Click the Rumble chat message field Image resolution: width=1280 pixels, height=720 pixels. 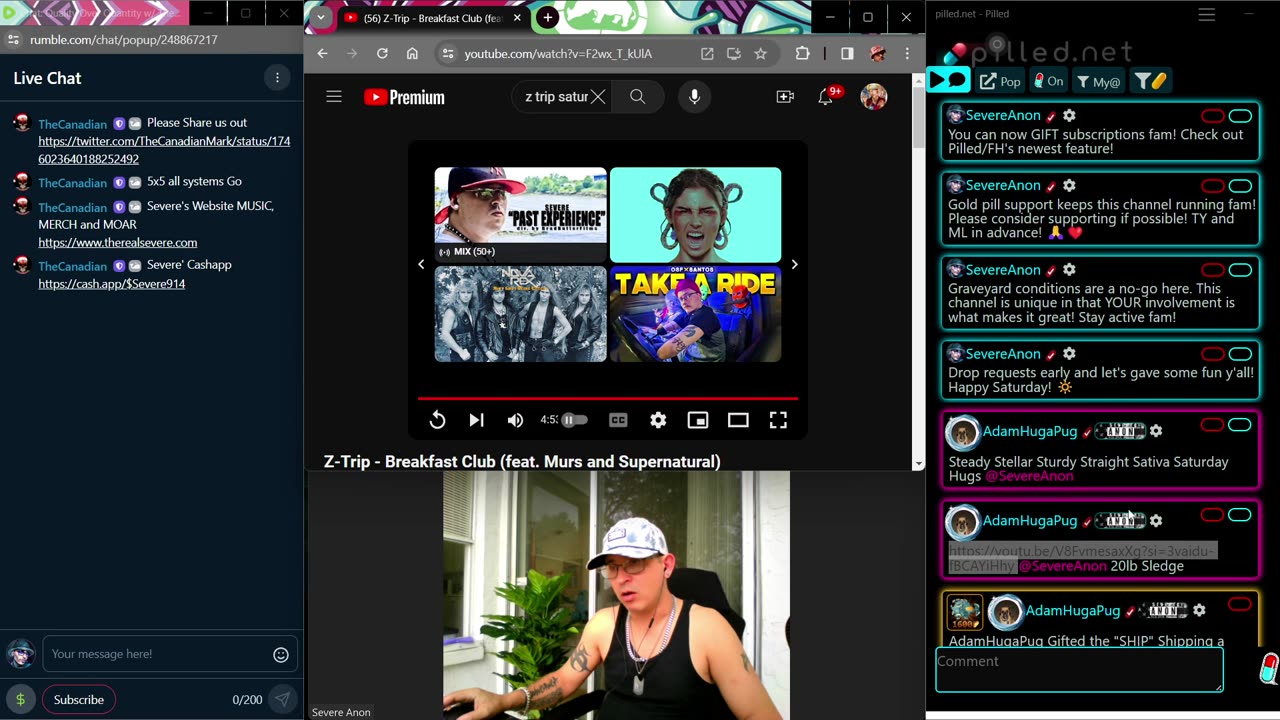tap(155, 654)
